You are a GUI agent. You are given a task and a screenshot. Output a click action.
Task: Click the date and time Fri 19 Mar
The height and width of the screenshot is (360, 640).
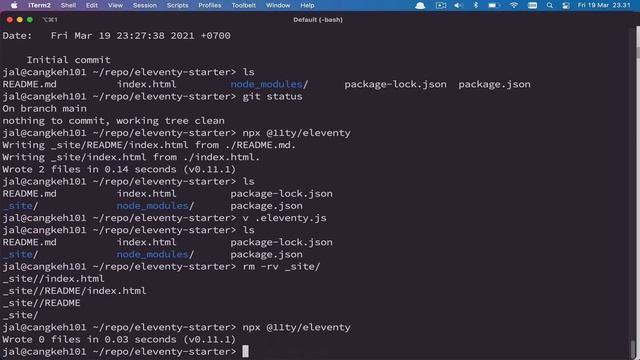(604, 5)
